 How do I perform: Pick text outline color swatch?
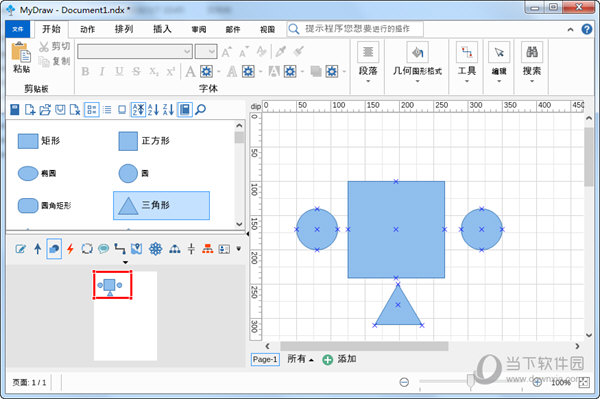[248, 72]
